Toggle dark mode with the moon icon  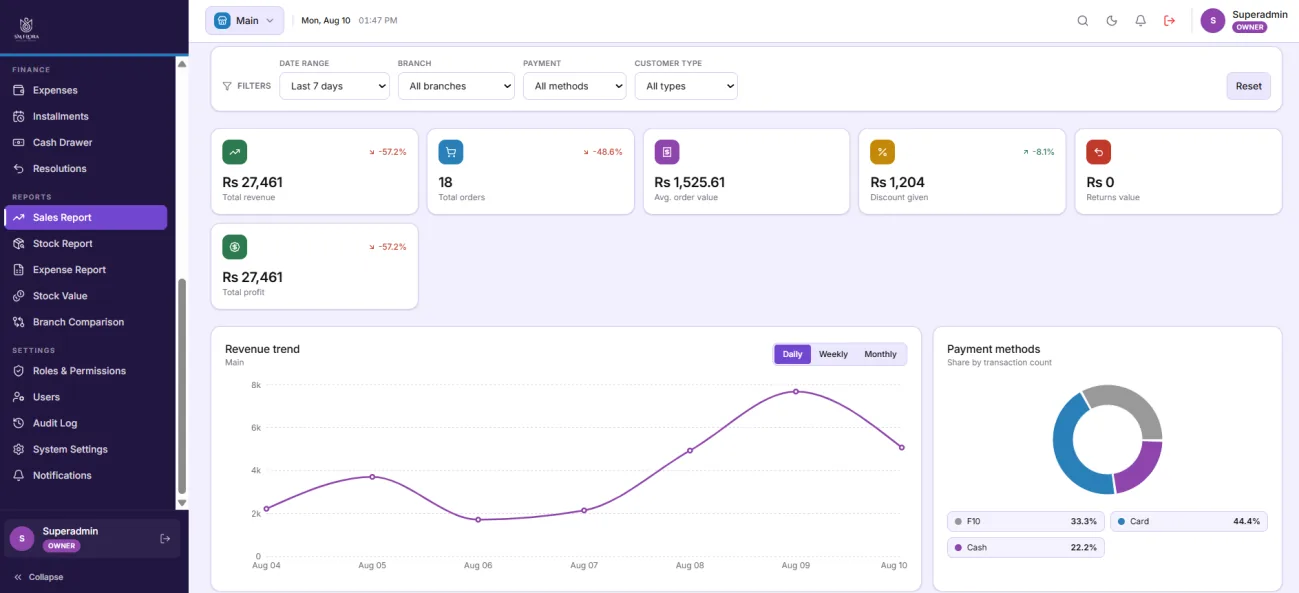1111,21
